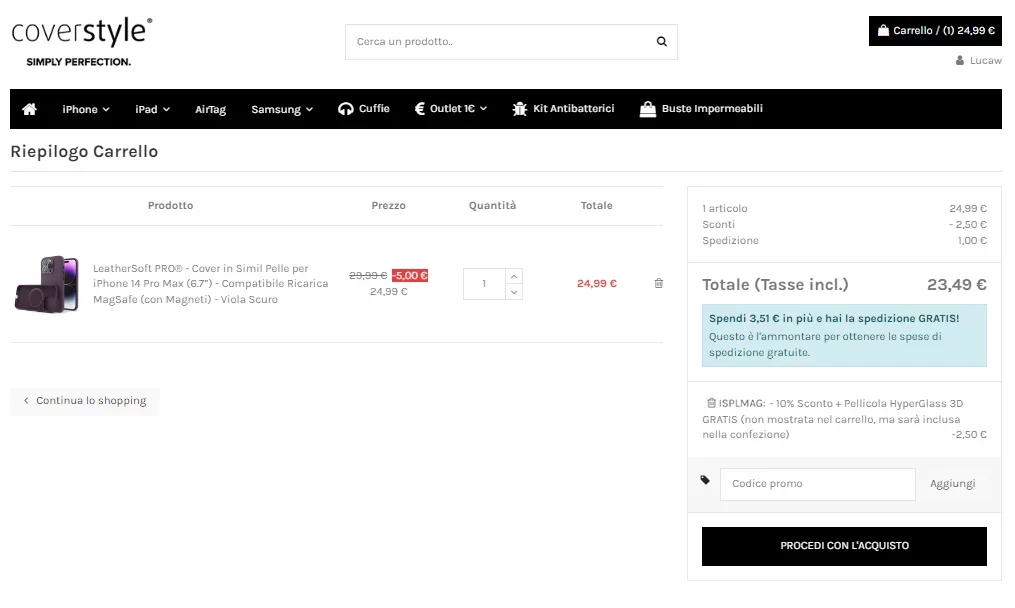Click the home icon in navigation bar
This screenshot has width=1015, height=608.
coord(29,109)
